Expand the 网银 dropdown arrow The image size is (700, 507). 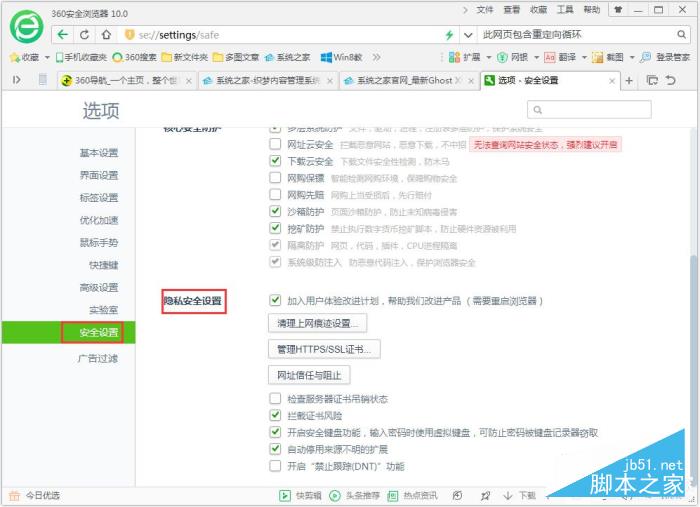point(536,58)
